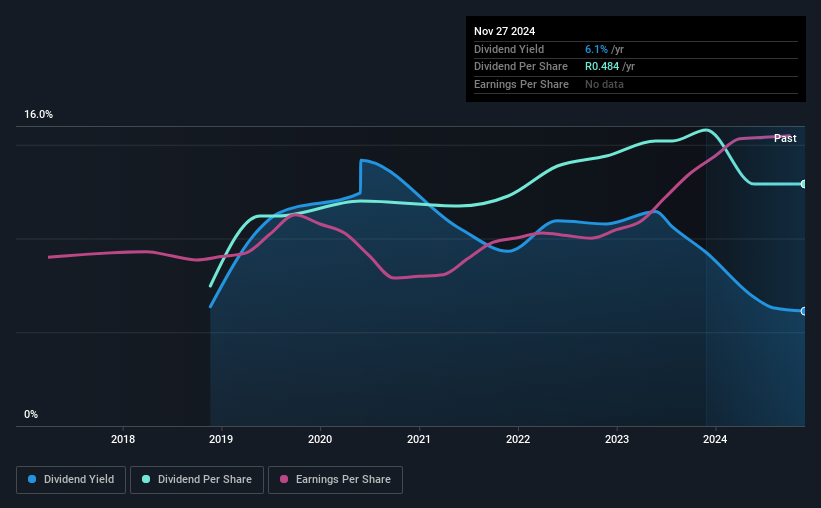Click the 'Earnings Per Share' tooltip row label
821x508 pixels.
pos(521,84)
